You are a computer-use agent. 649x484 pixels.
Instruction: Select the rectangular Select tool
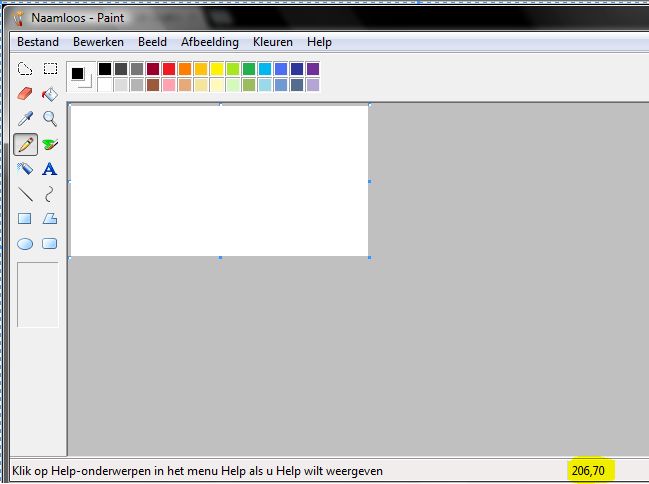point(50,69)
